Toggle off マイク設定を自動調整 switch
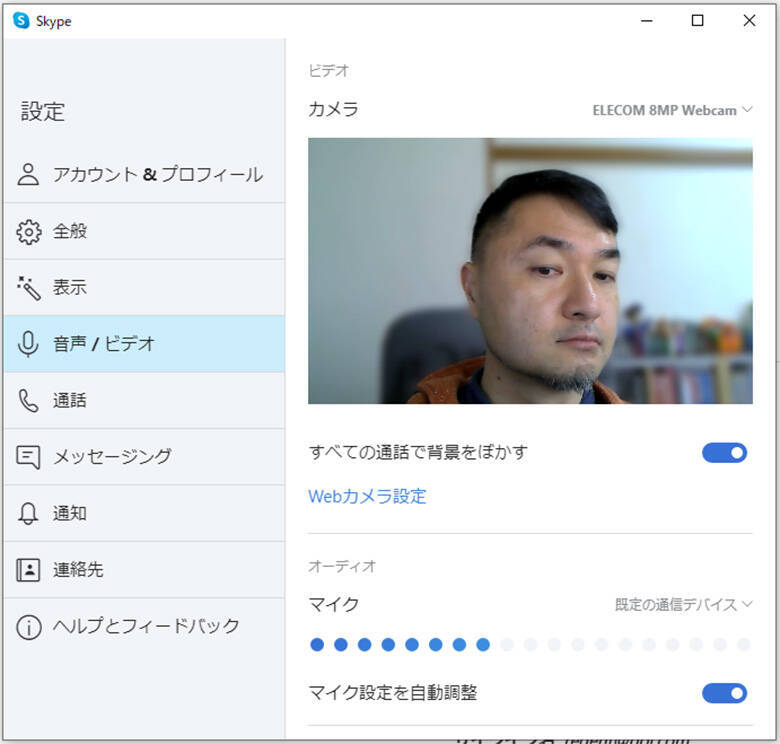This screenshot has height=744, width=780. click(724, 693)
